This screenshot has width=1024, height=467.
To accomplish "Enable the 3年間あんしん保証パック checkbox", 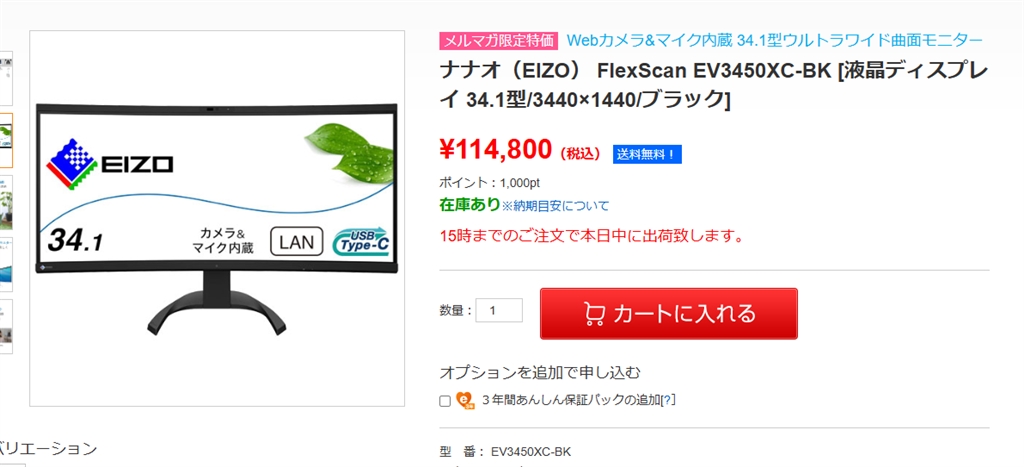I will click(x=445, y=401).
